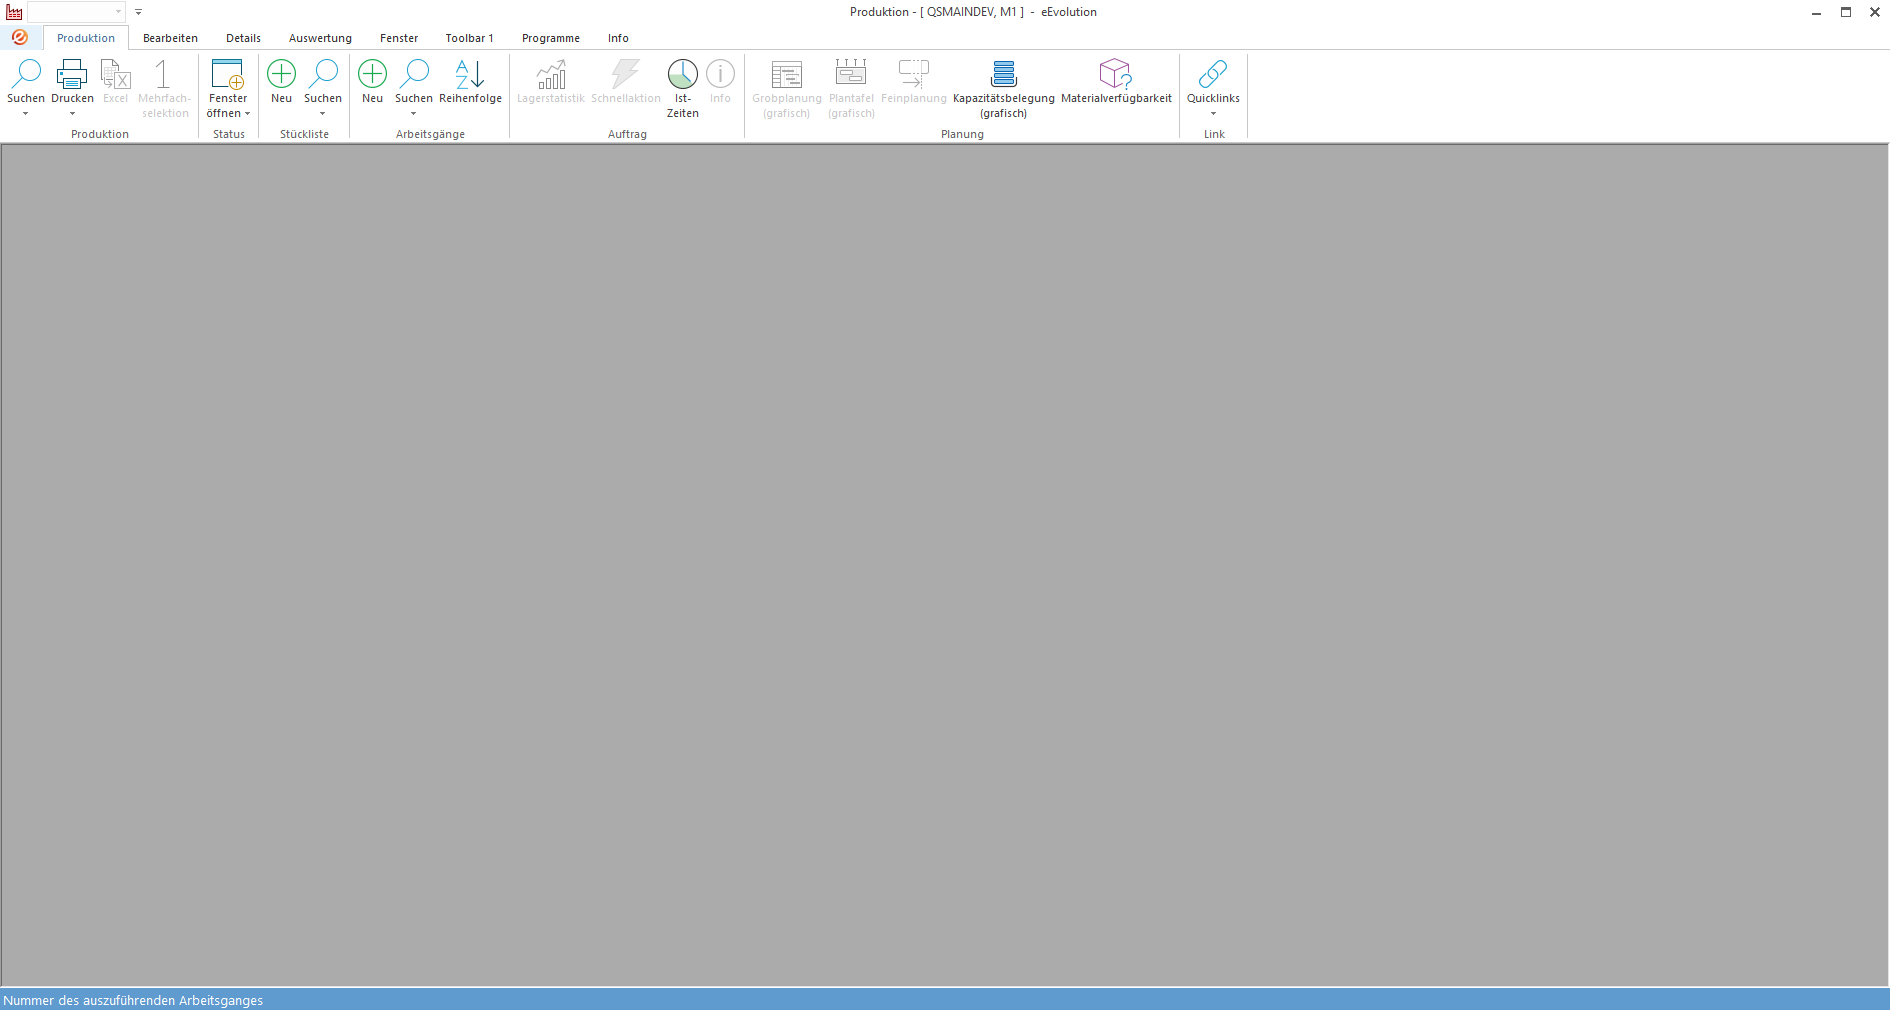Add new Arbeitsgang with Neu icon
Viewport: 1890px width, 1010px height.
(x=373, y=74)
